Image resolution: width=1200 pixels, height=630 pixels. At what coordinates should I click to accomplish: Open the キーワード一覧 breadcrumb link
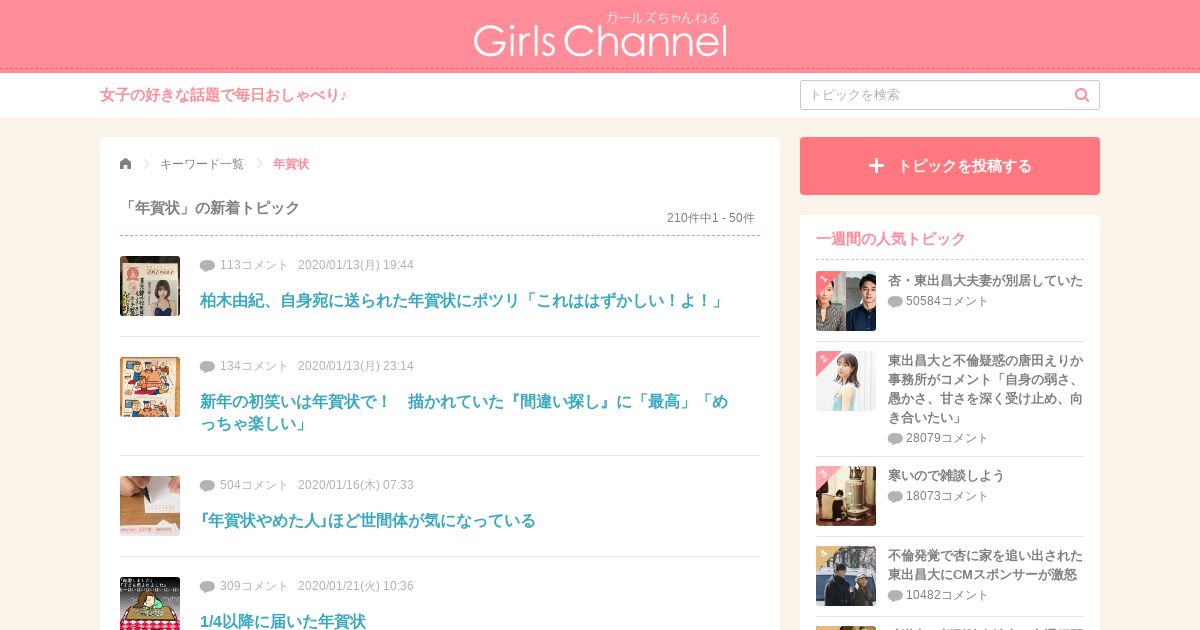(x=202, y=164)
